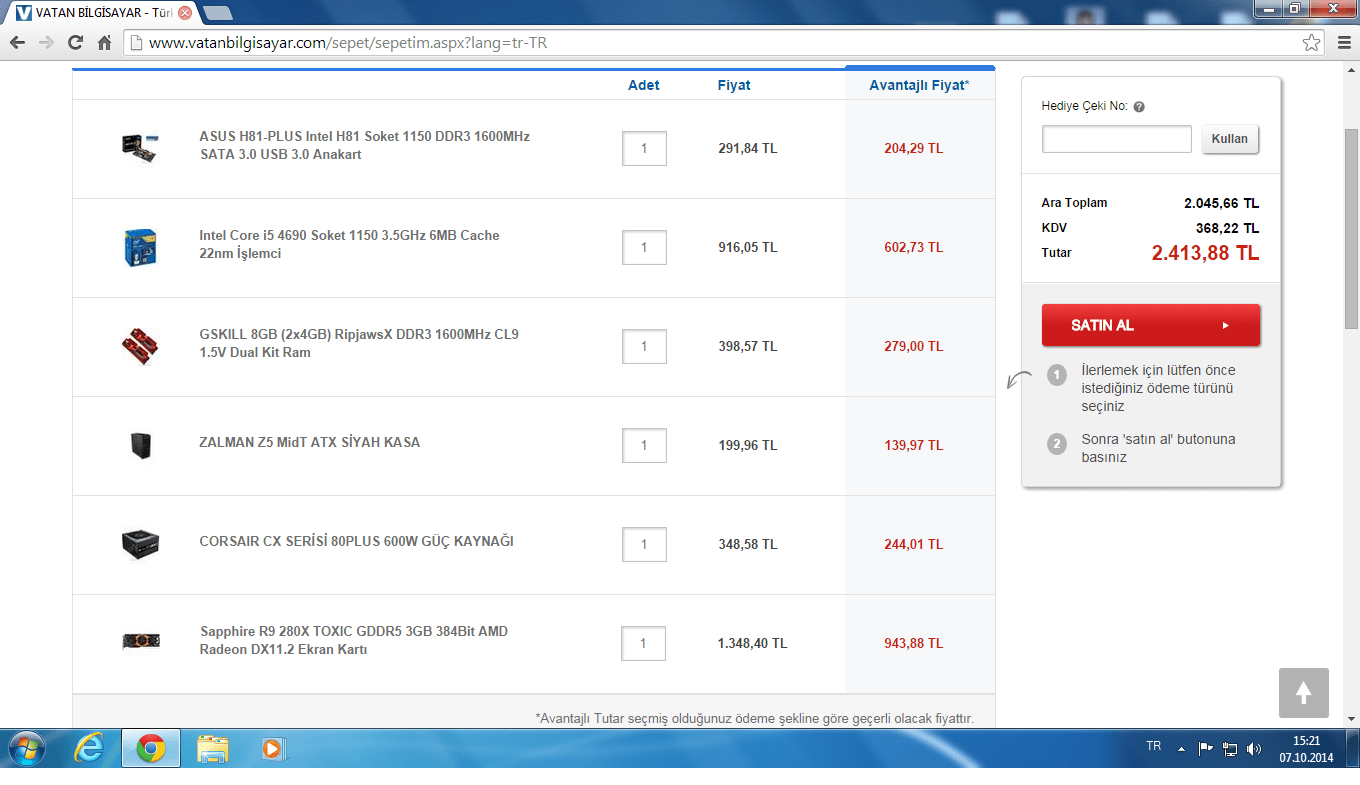Viewport: 1360px width, 785px height.
Task: Open the GSKILL 8GB RipjawsX product link
Action: point(359,344)
